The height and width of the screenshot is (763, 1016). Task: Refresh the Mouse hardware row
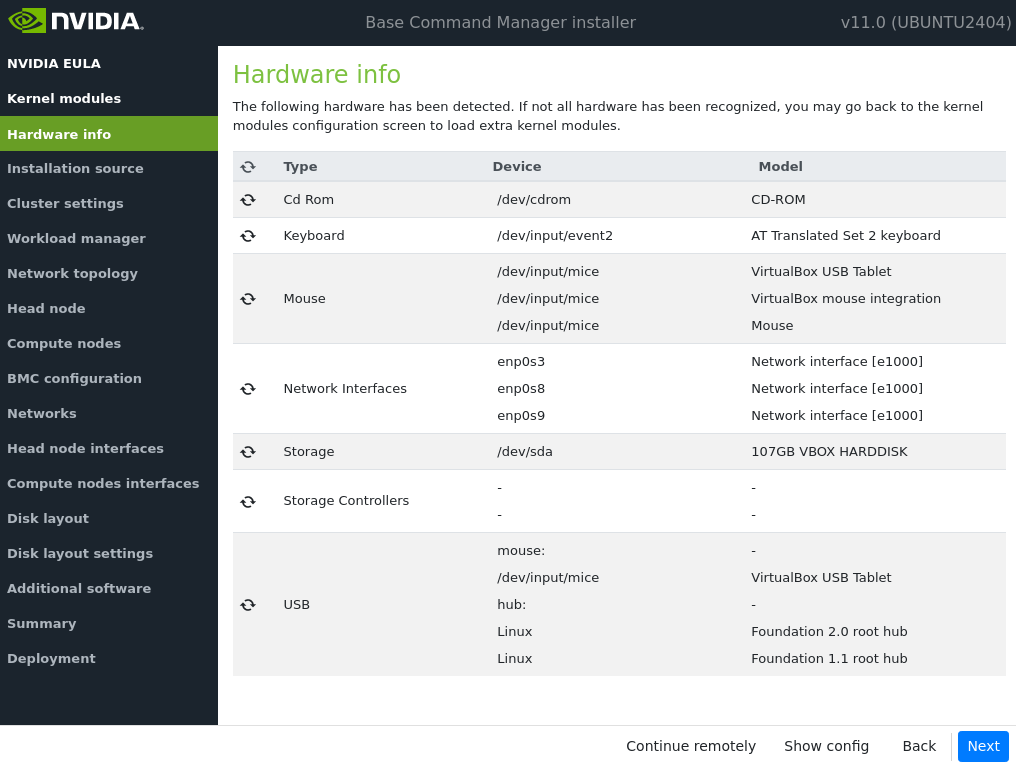coord(248,299)
